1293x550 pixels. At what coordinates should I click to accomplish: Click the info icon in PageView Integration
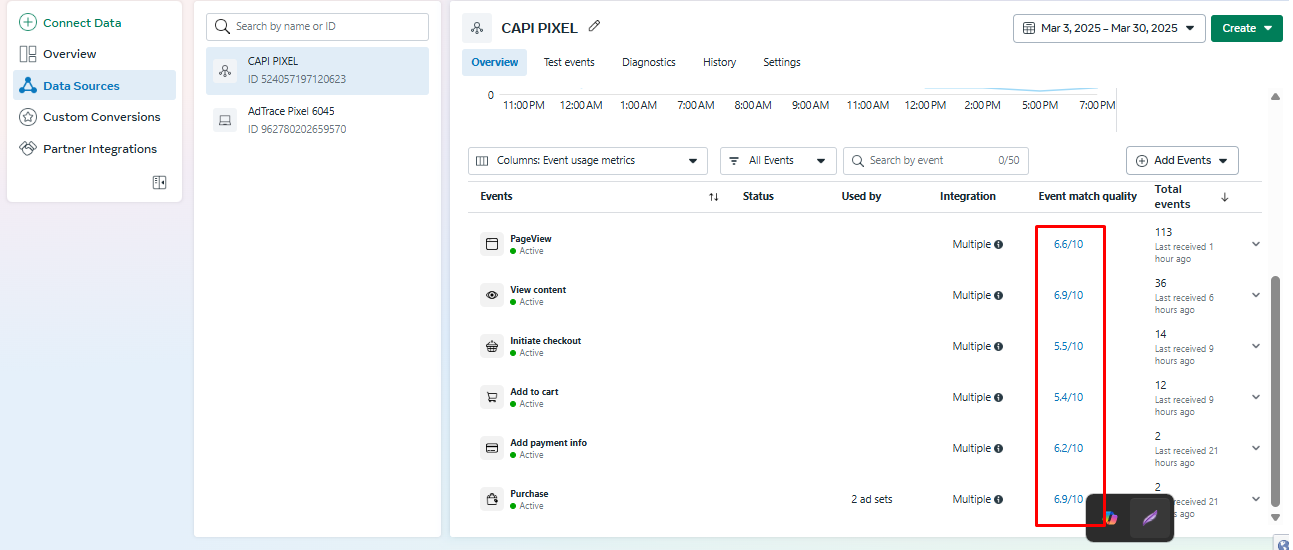click(998, 245)
